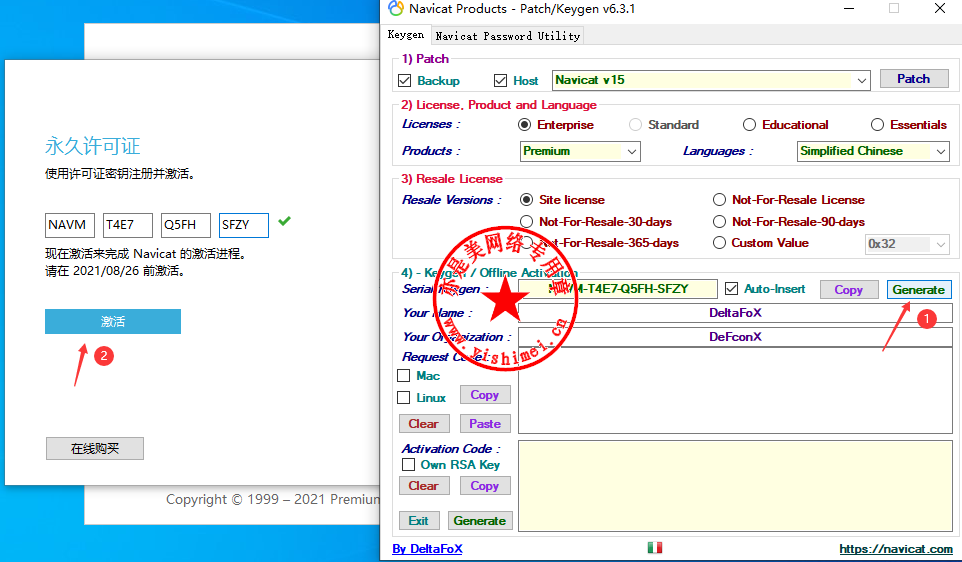Click the Your Organization field showing DeFconX
This screenshot has width=962, height=562.
(735, 337)
